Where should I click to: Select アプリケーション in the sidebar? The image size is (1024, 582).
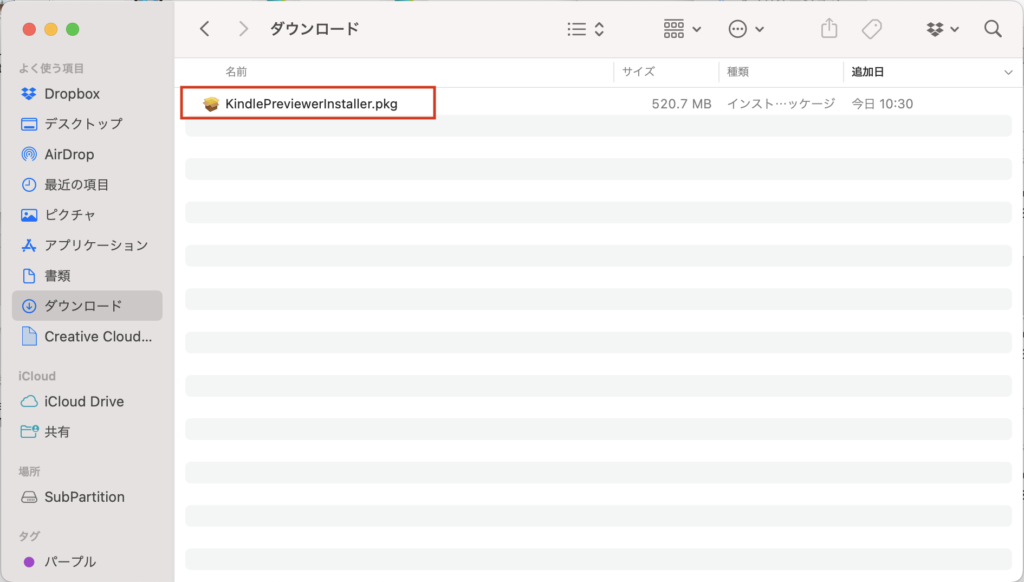click(x=95, y=245)
